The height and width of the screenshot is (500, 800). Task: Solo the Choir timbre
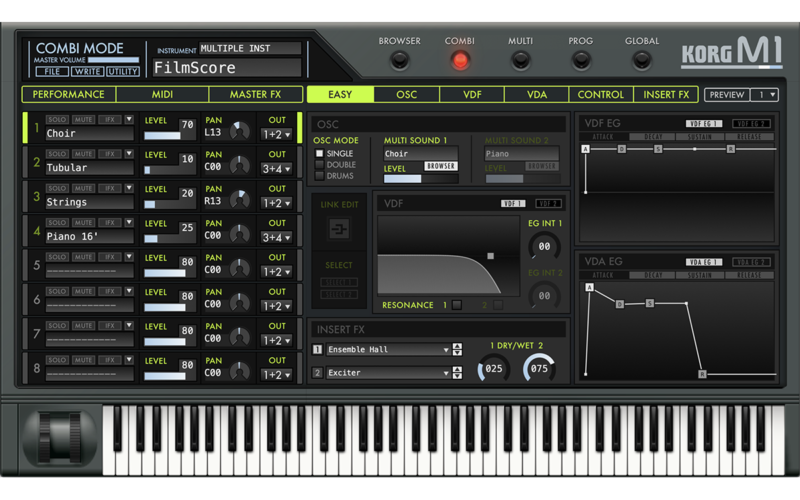click(57, 119)
